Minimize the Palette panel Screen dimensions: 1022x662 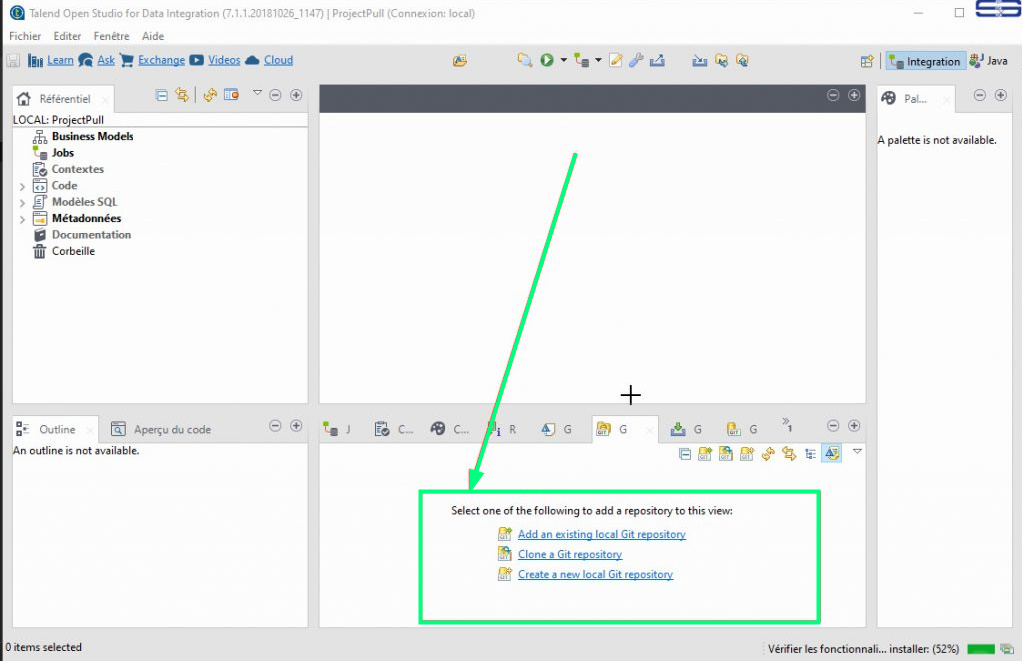coord(980,95)
